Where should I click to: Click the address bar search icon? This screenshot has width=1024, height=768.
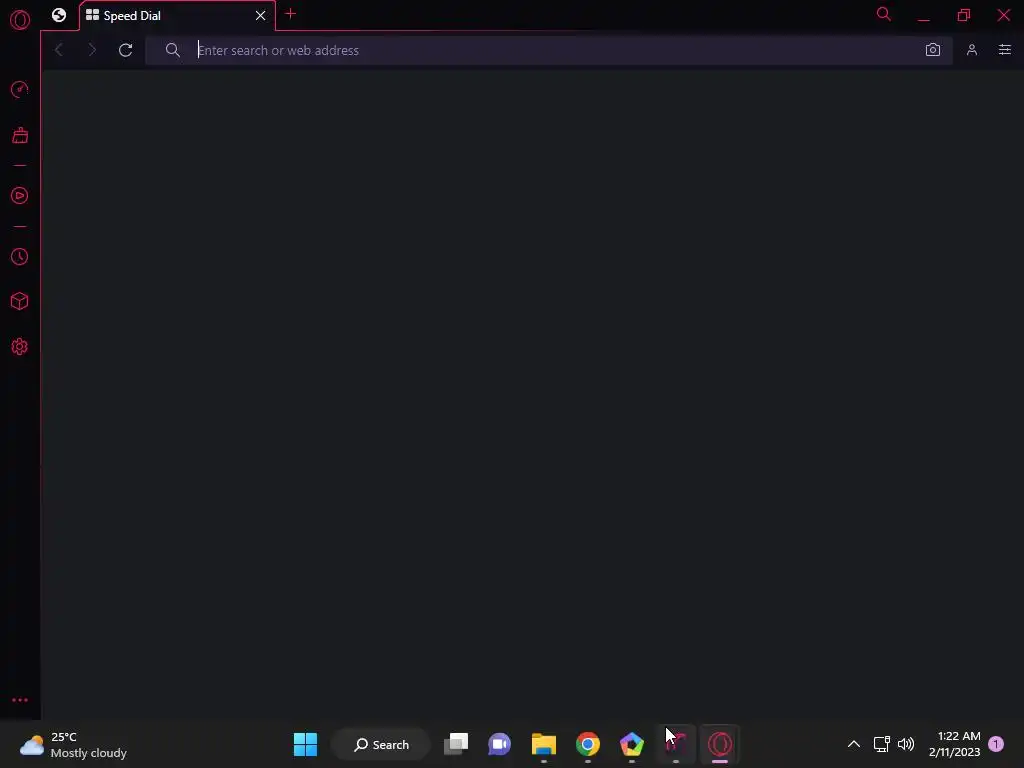click(172, 50)
